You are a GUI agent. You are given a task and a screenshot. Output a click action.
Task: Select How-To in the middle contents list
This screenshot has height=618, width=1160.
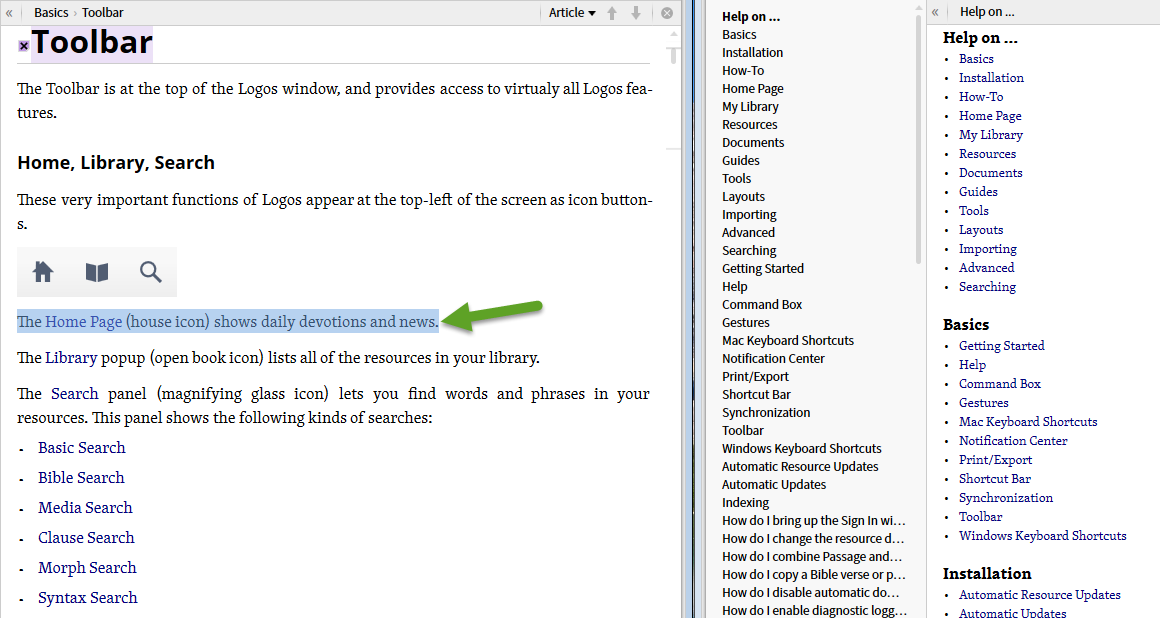coord(743,70)
